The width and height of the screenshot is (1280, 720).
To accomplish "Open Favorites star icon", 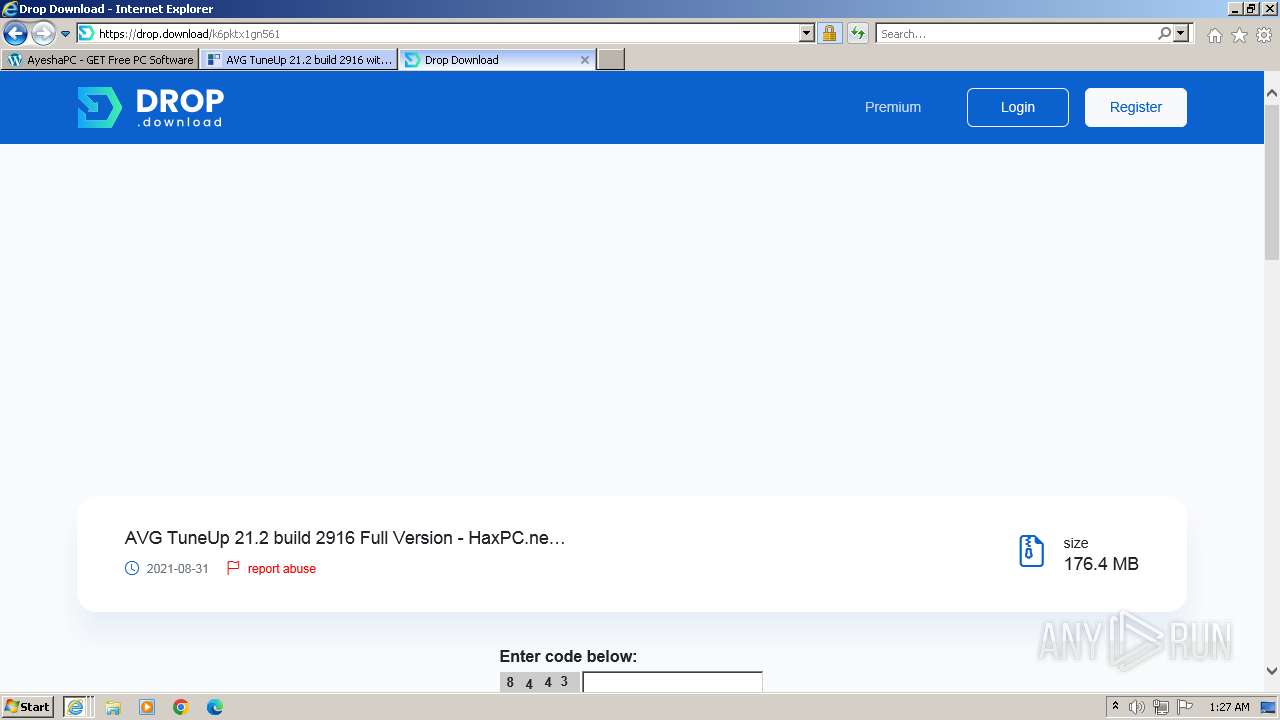I will tap(1239, 35).
